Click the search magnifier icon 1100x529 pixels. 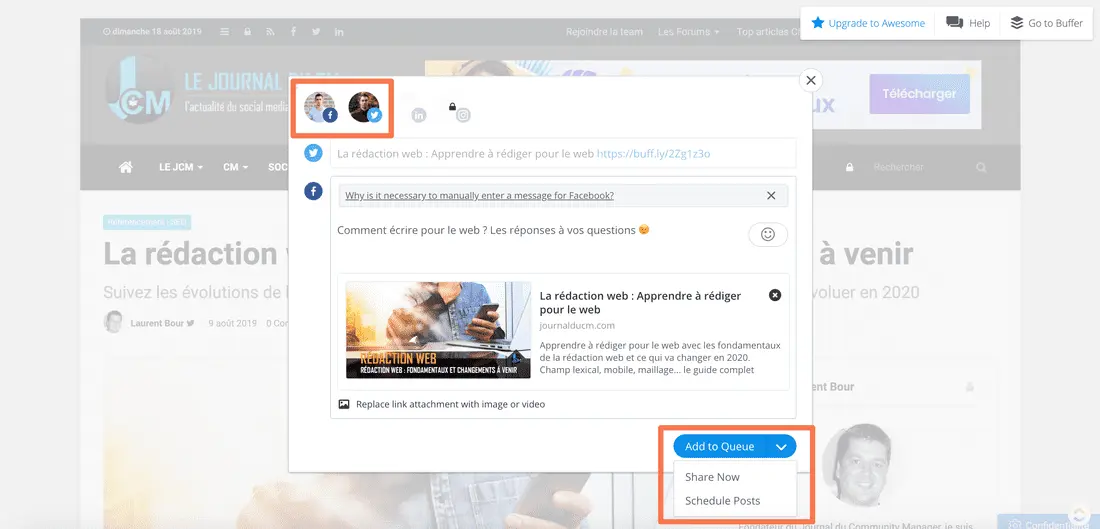pyautogui.click(x=981, y=167)
